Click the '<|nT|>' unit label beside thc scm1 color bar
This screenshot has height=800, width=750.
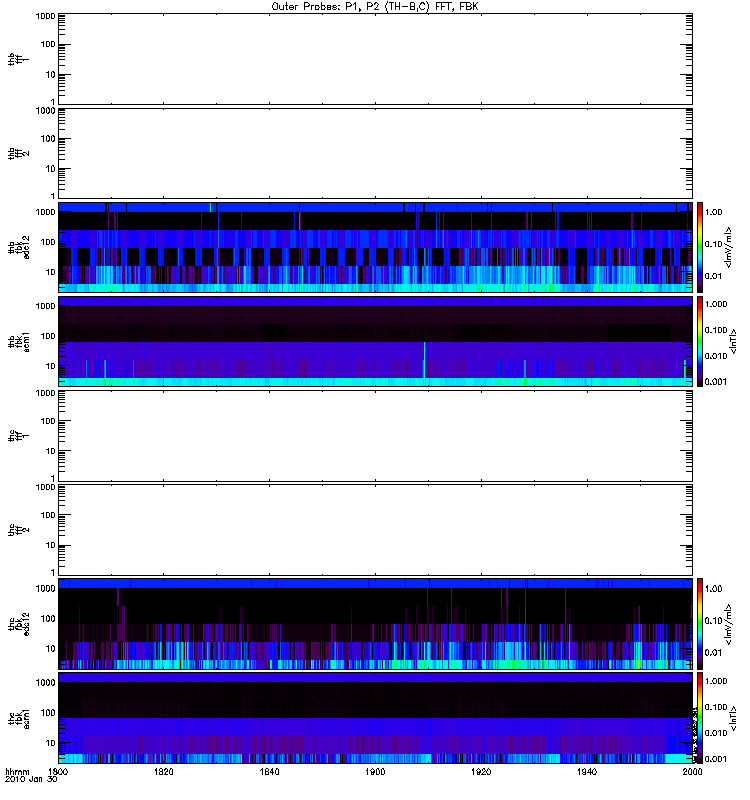(734, 718)
